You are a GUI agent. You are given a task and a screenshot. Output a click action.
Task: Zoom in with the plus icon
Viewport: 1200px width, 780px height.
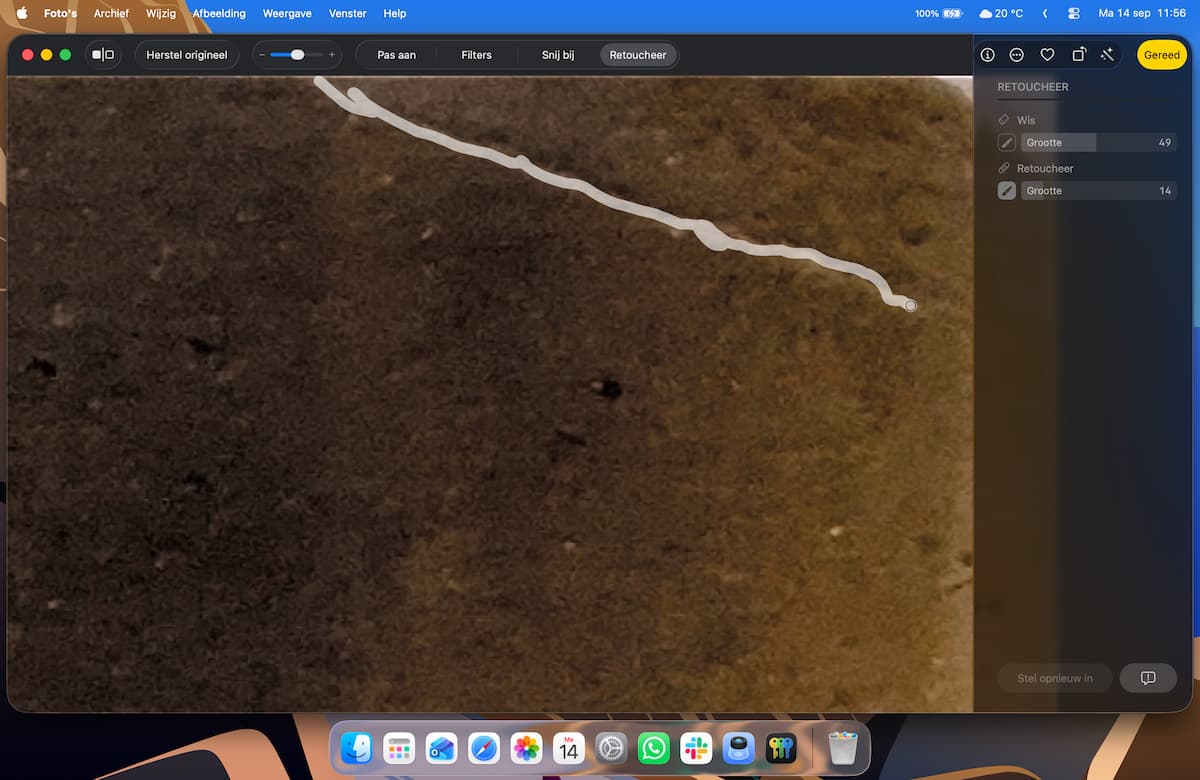point(332,55)
